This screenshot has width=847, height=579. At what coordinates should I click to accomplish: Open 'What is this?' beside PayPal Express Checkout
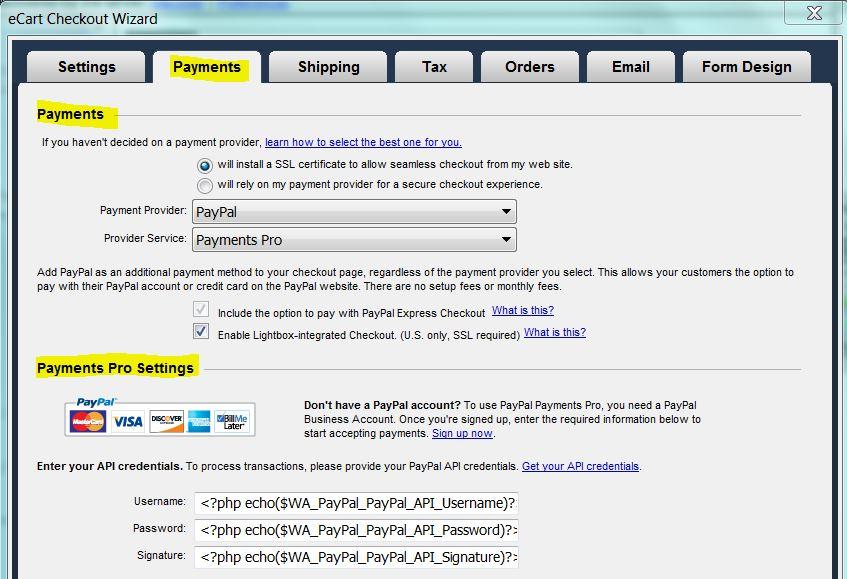pos(523,311)
